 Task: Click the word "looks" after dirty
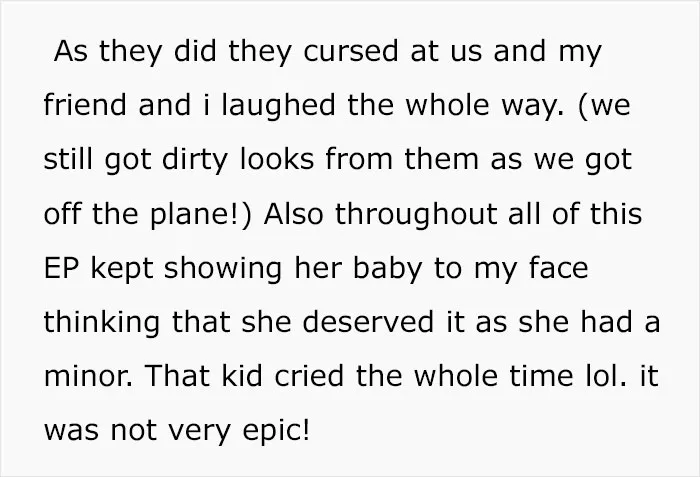tap(277, 159)
